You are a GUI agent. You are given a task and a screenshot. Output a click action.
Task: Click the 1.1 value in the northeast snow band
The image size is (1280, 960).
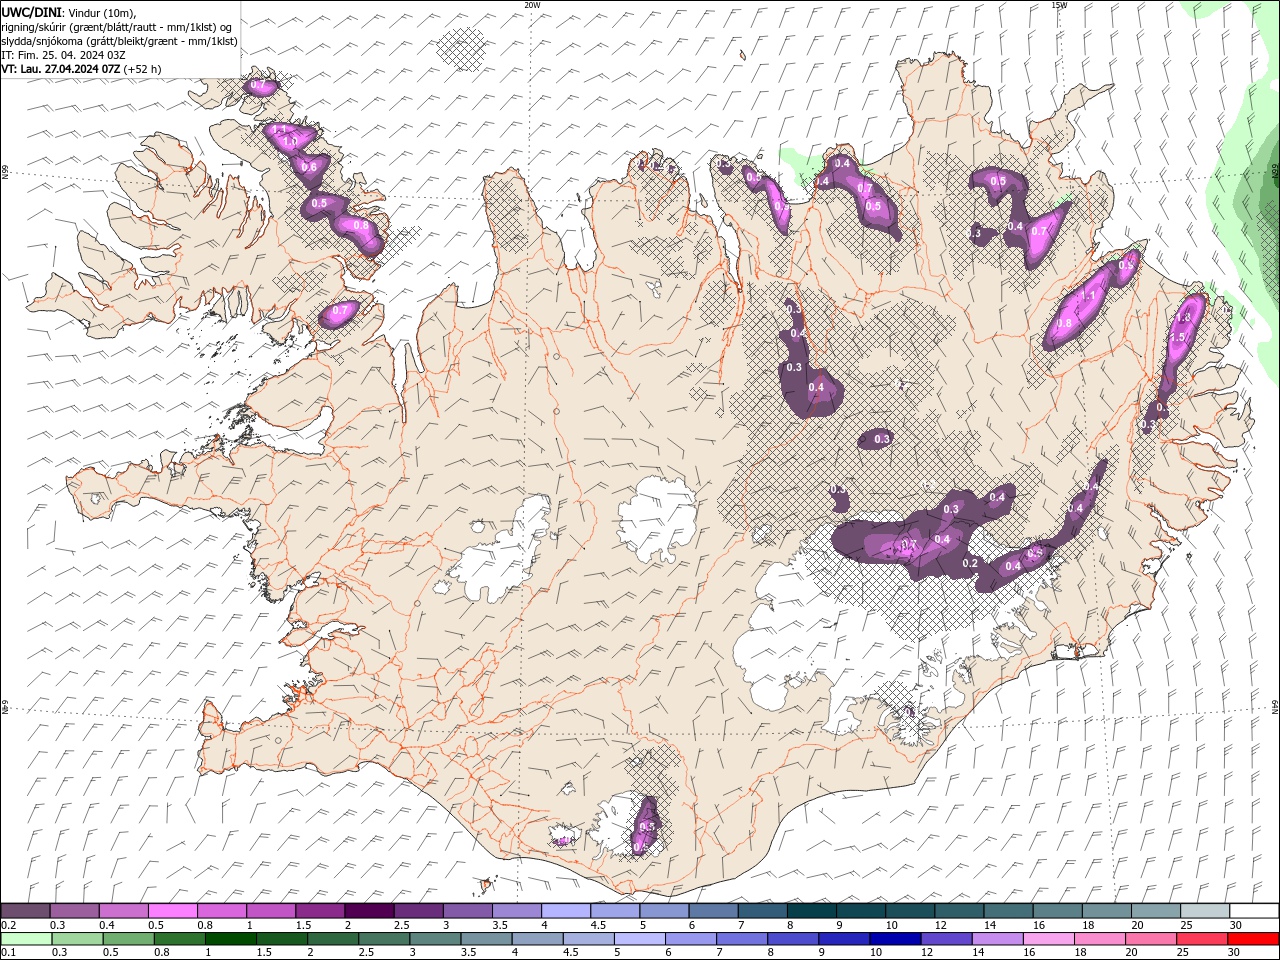1088,296
